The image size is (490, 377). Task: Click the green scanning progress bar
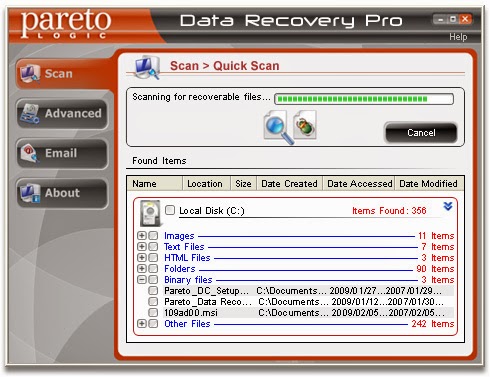point(364,99)
